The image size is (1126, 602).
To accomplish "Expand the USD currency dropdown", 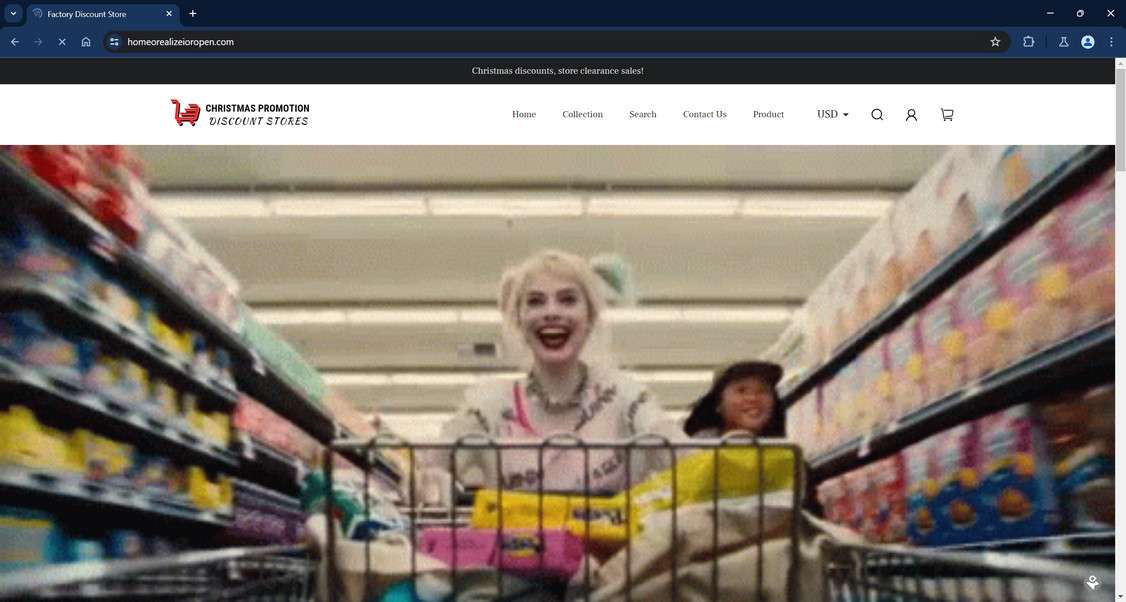I will click(832, 114).
